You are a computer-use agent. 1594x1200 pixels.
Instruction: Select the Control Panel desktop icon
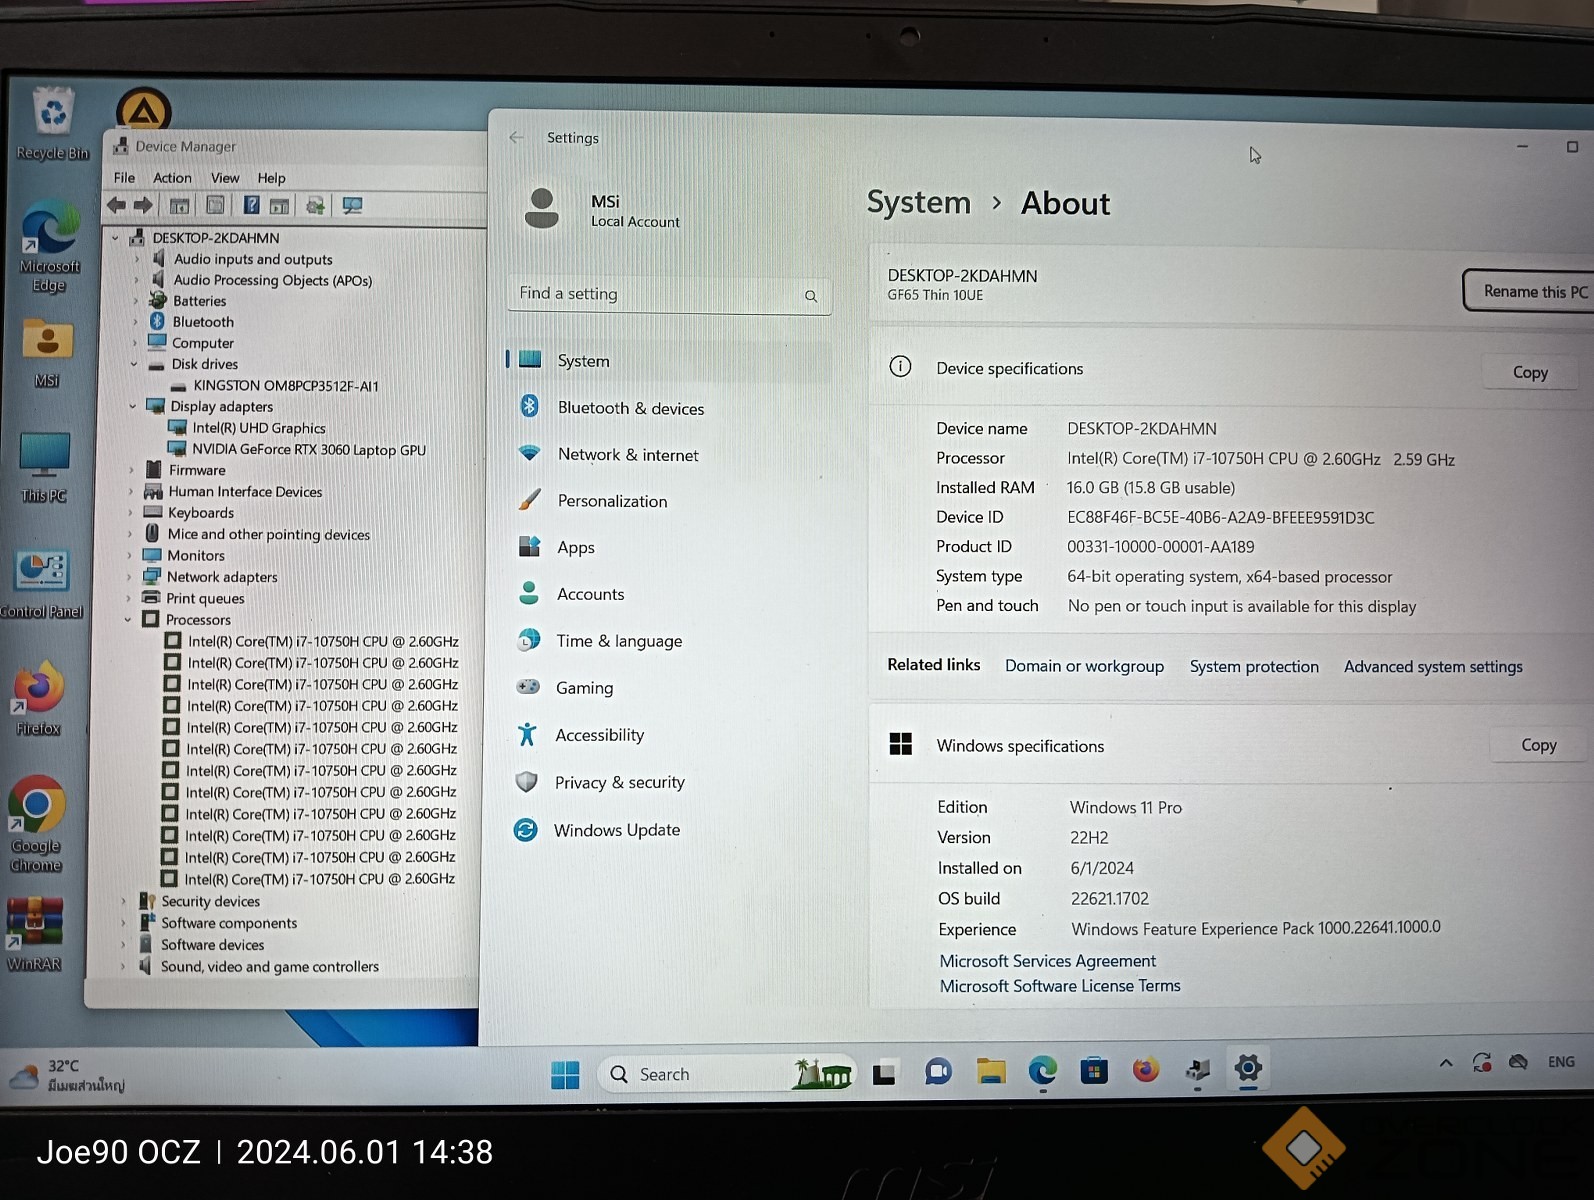[x=41, y=583]
